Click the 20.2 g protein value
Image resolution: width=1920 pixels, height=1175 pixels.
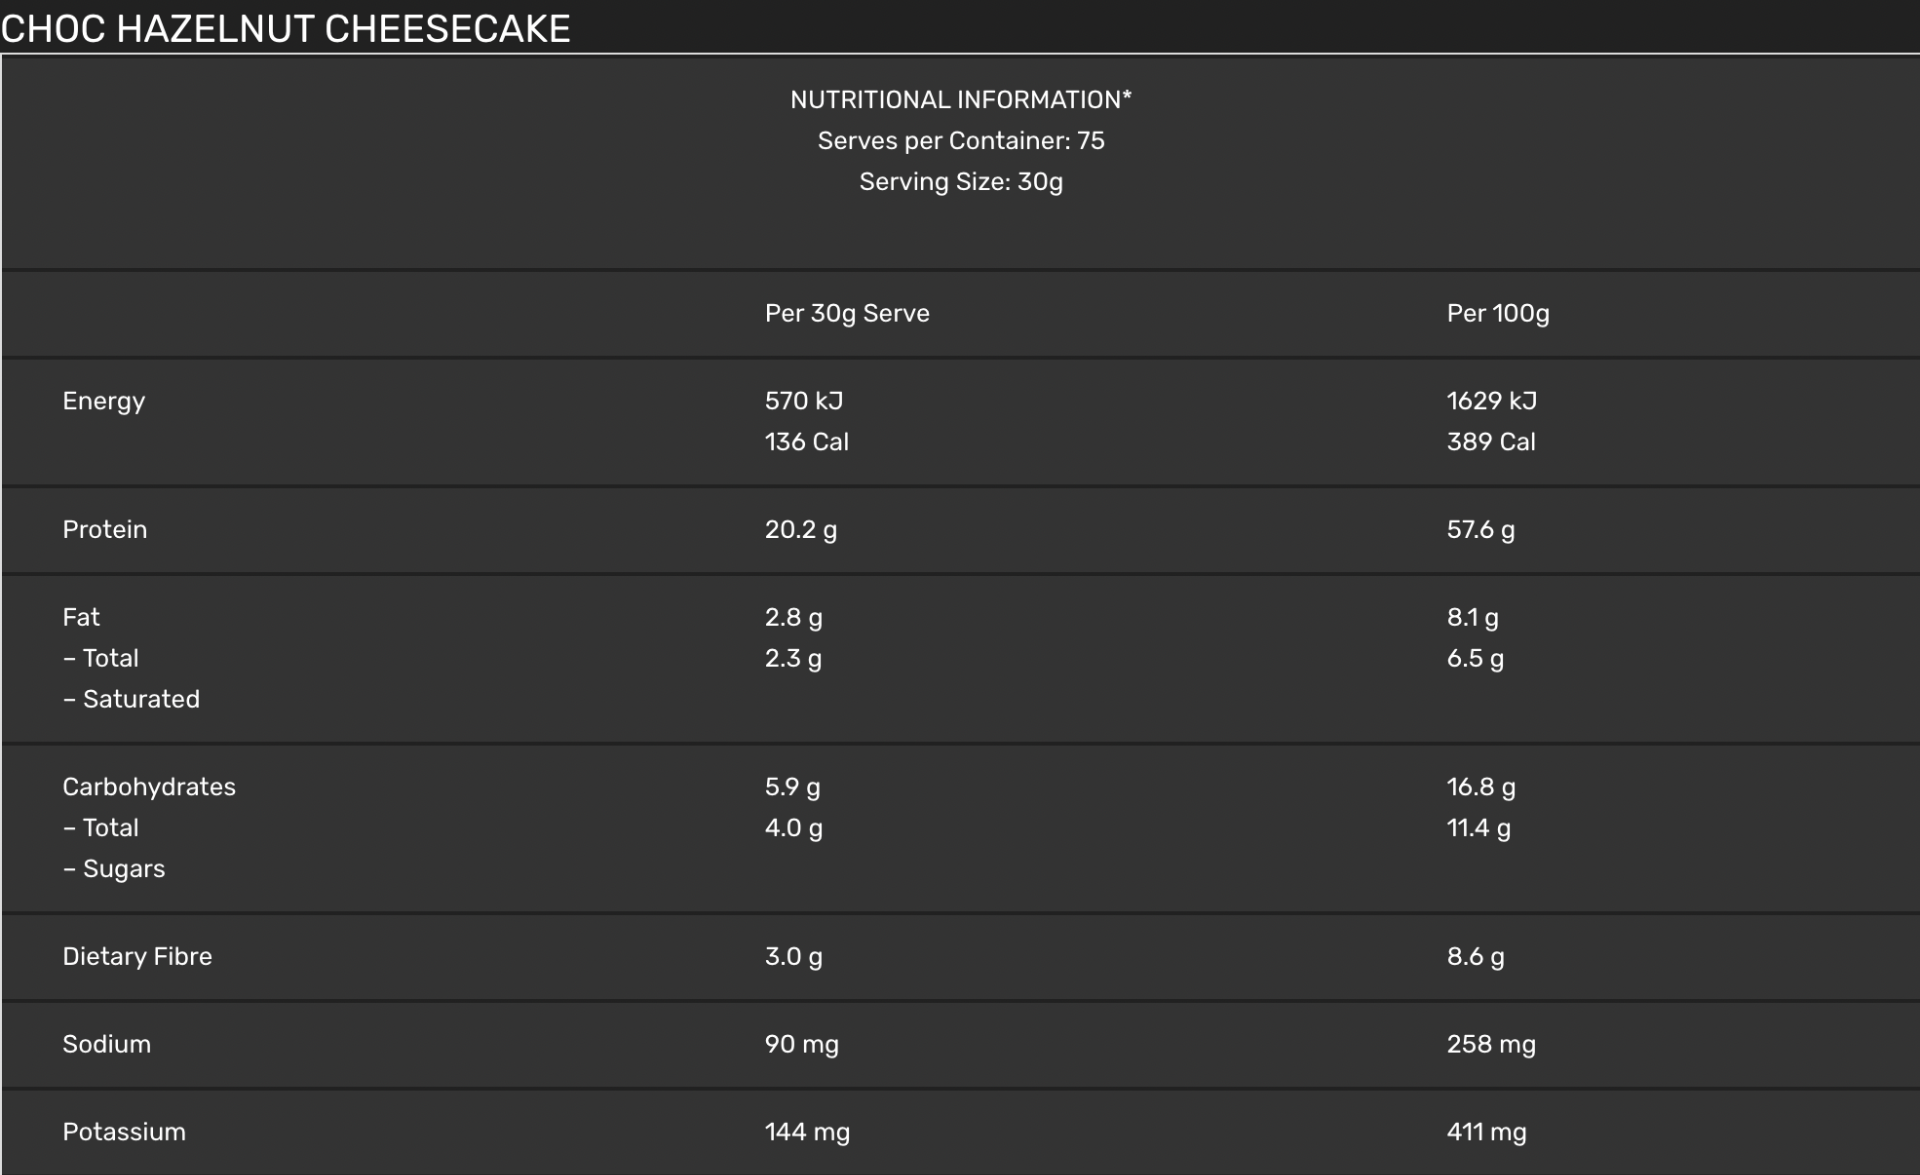(x=801, y=530)
